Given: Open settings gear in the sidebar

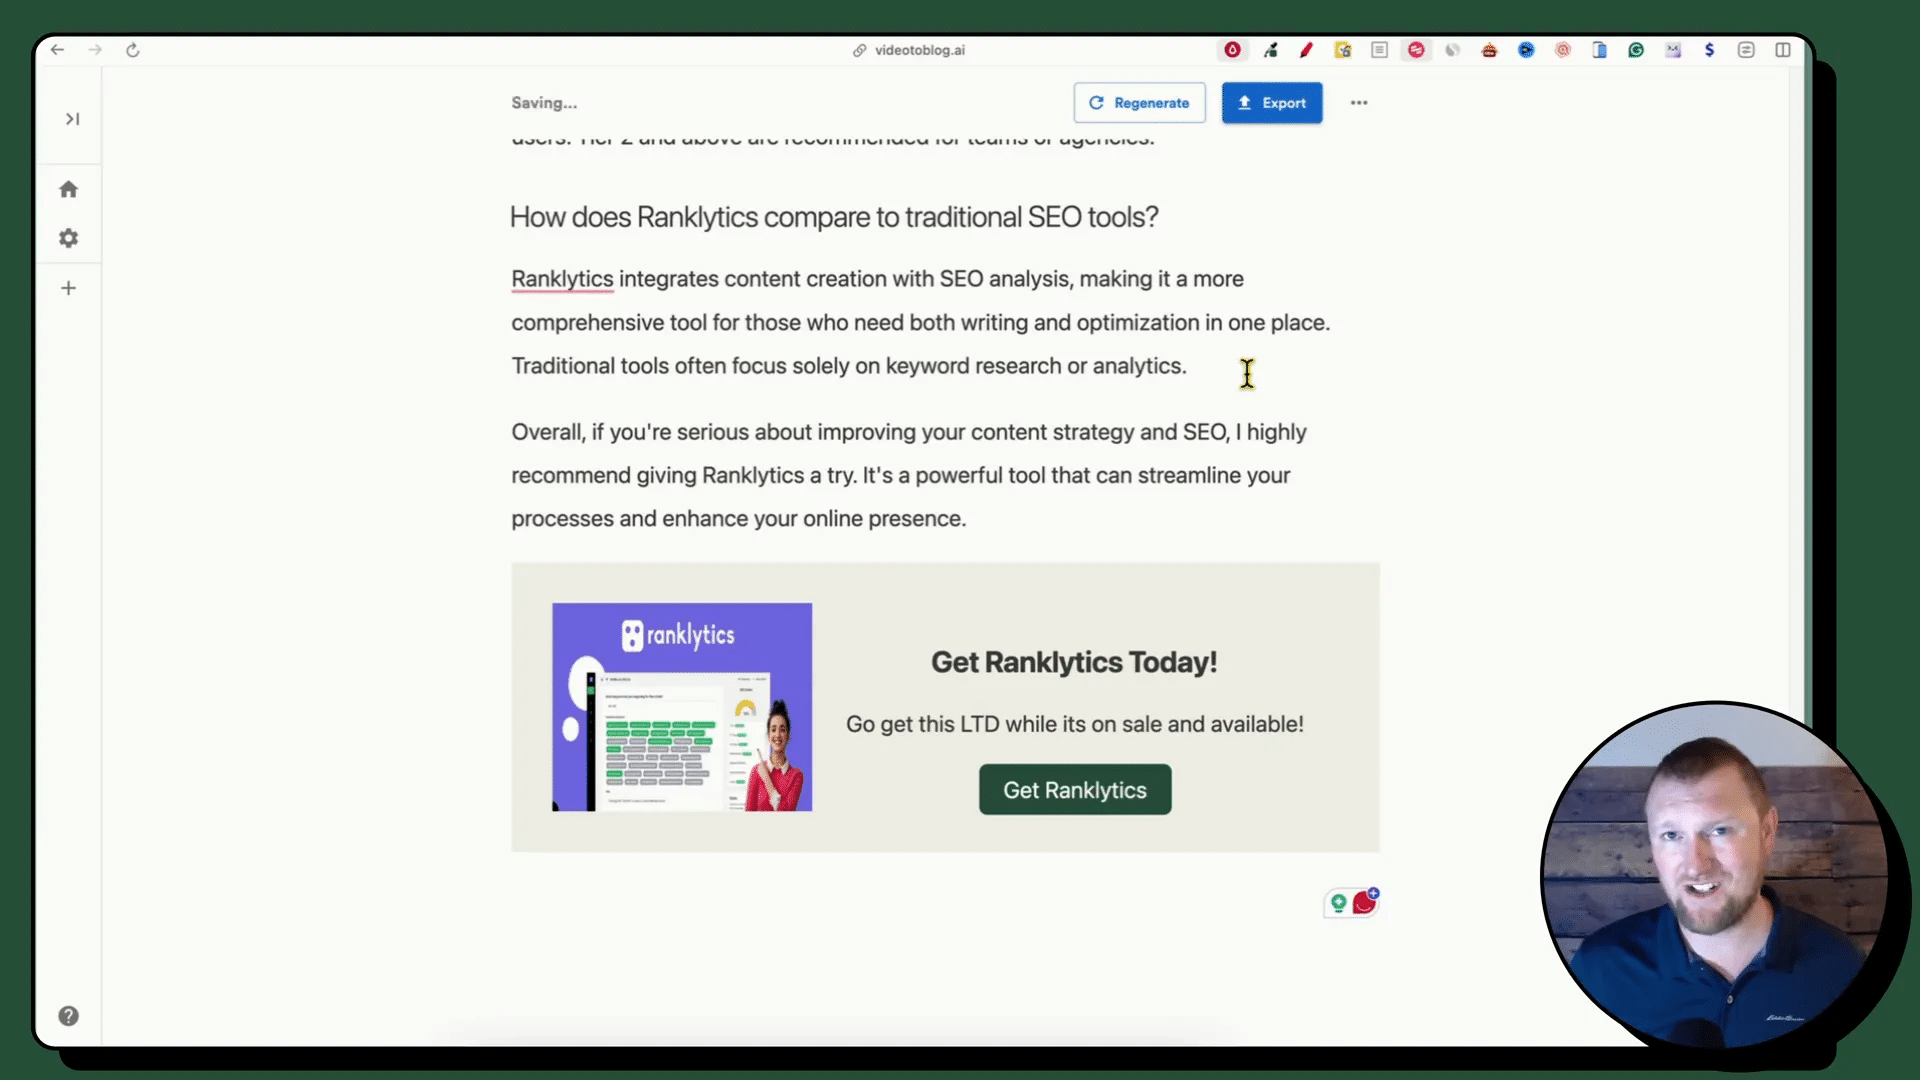Looking at the screenshot, I should (x=68, y=238).
